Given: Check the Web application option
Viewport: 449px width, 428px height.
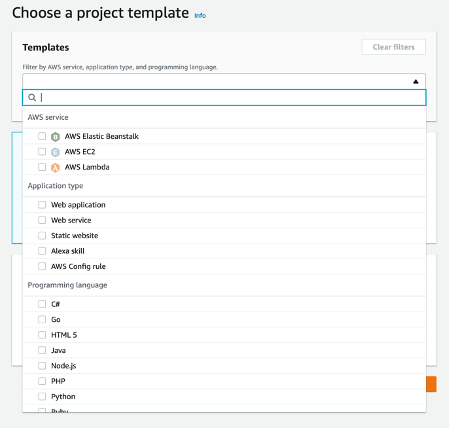Looking at the screenshot, I should 42,205.
